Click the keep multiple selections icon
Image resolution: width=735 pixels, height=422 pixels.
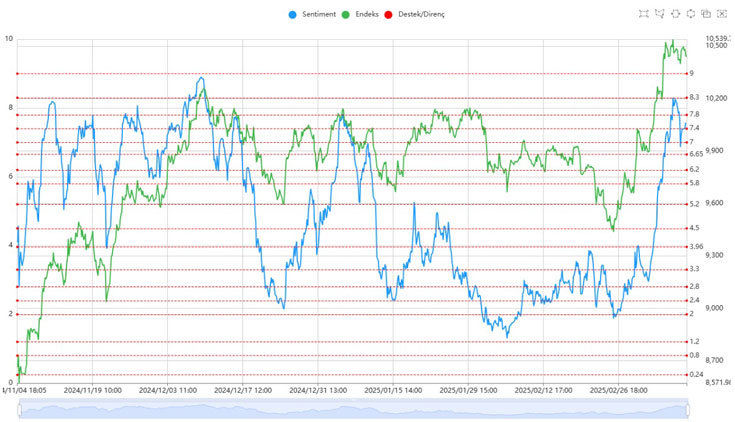pos(706,14)
